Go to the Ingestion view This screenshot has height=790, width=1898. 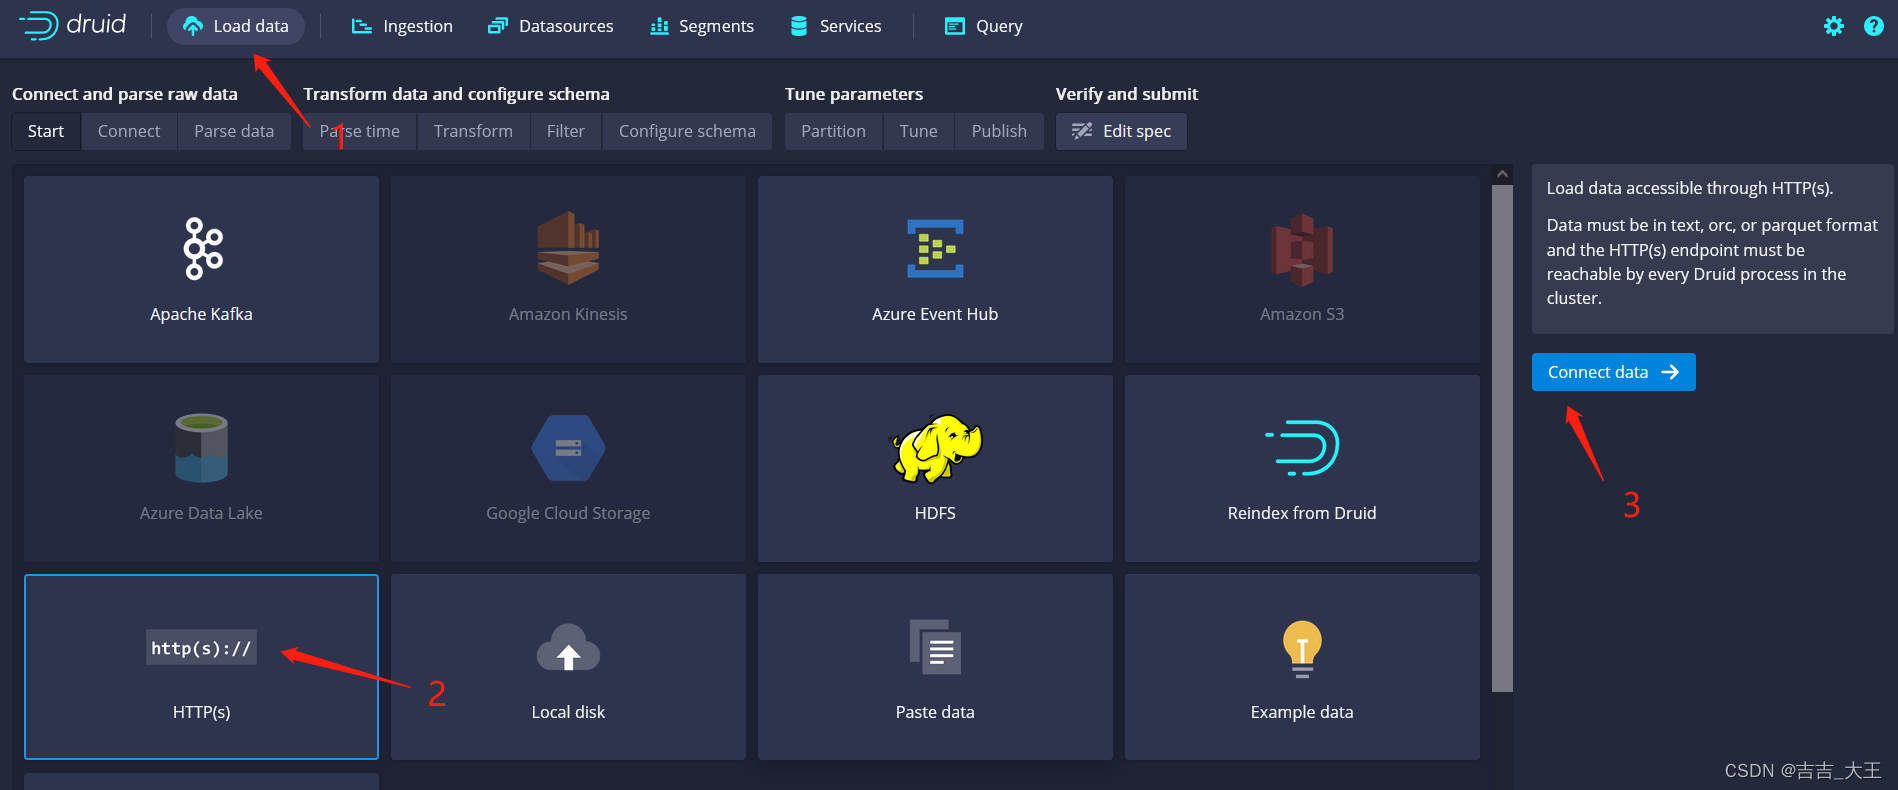[x=402, y=26]
